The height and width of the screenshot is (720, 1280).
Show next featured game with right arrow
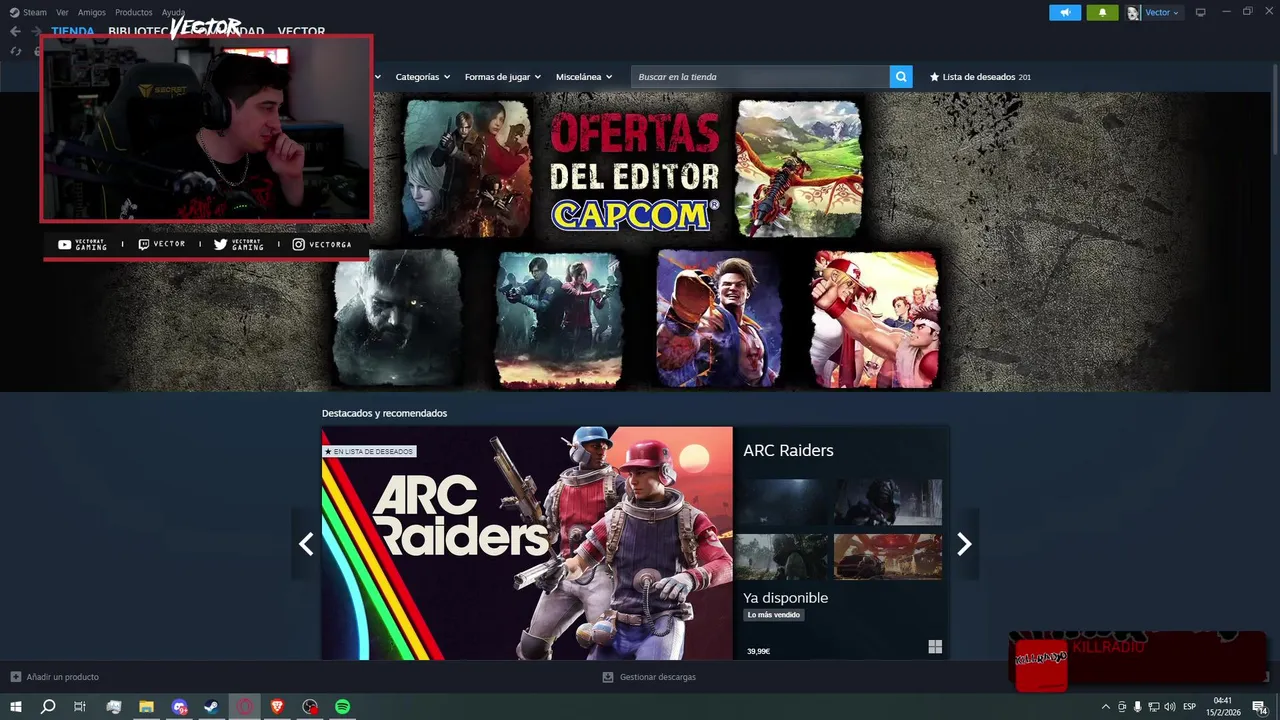pos(964,544)
